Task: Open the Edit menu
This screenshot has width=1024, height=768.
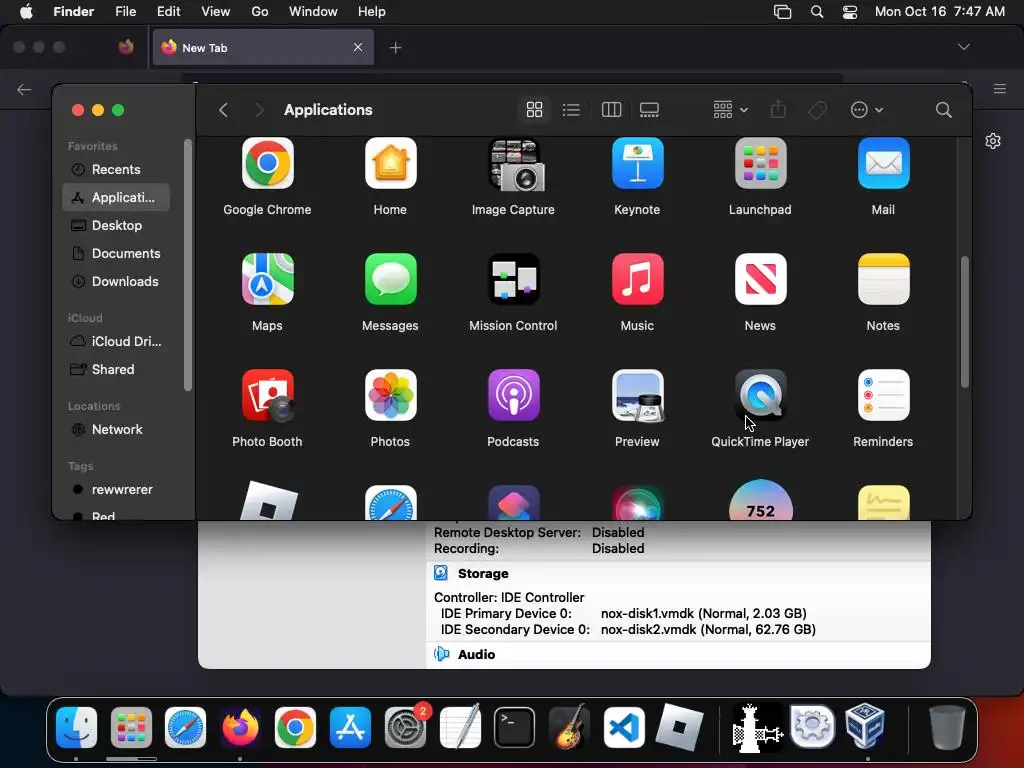Action: [x=168, y=12]
